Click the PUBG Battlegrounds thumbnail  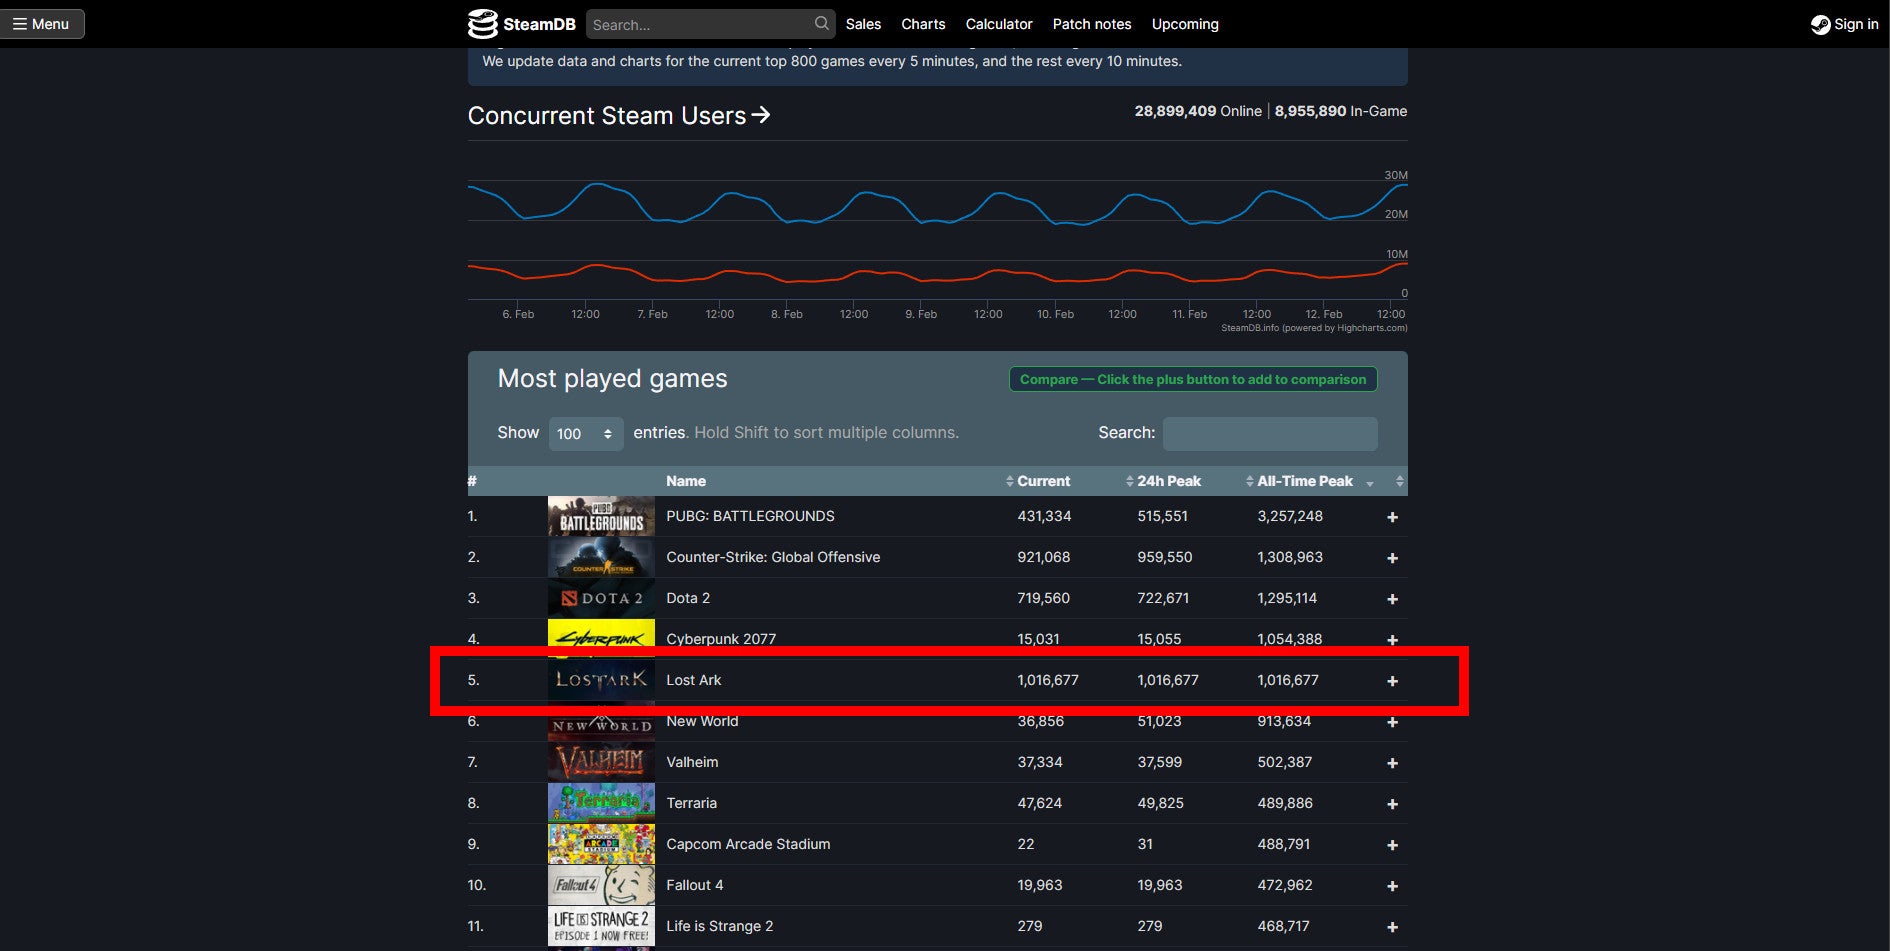pyautogui.click(x=601, y=516)
